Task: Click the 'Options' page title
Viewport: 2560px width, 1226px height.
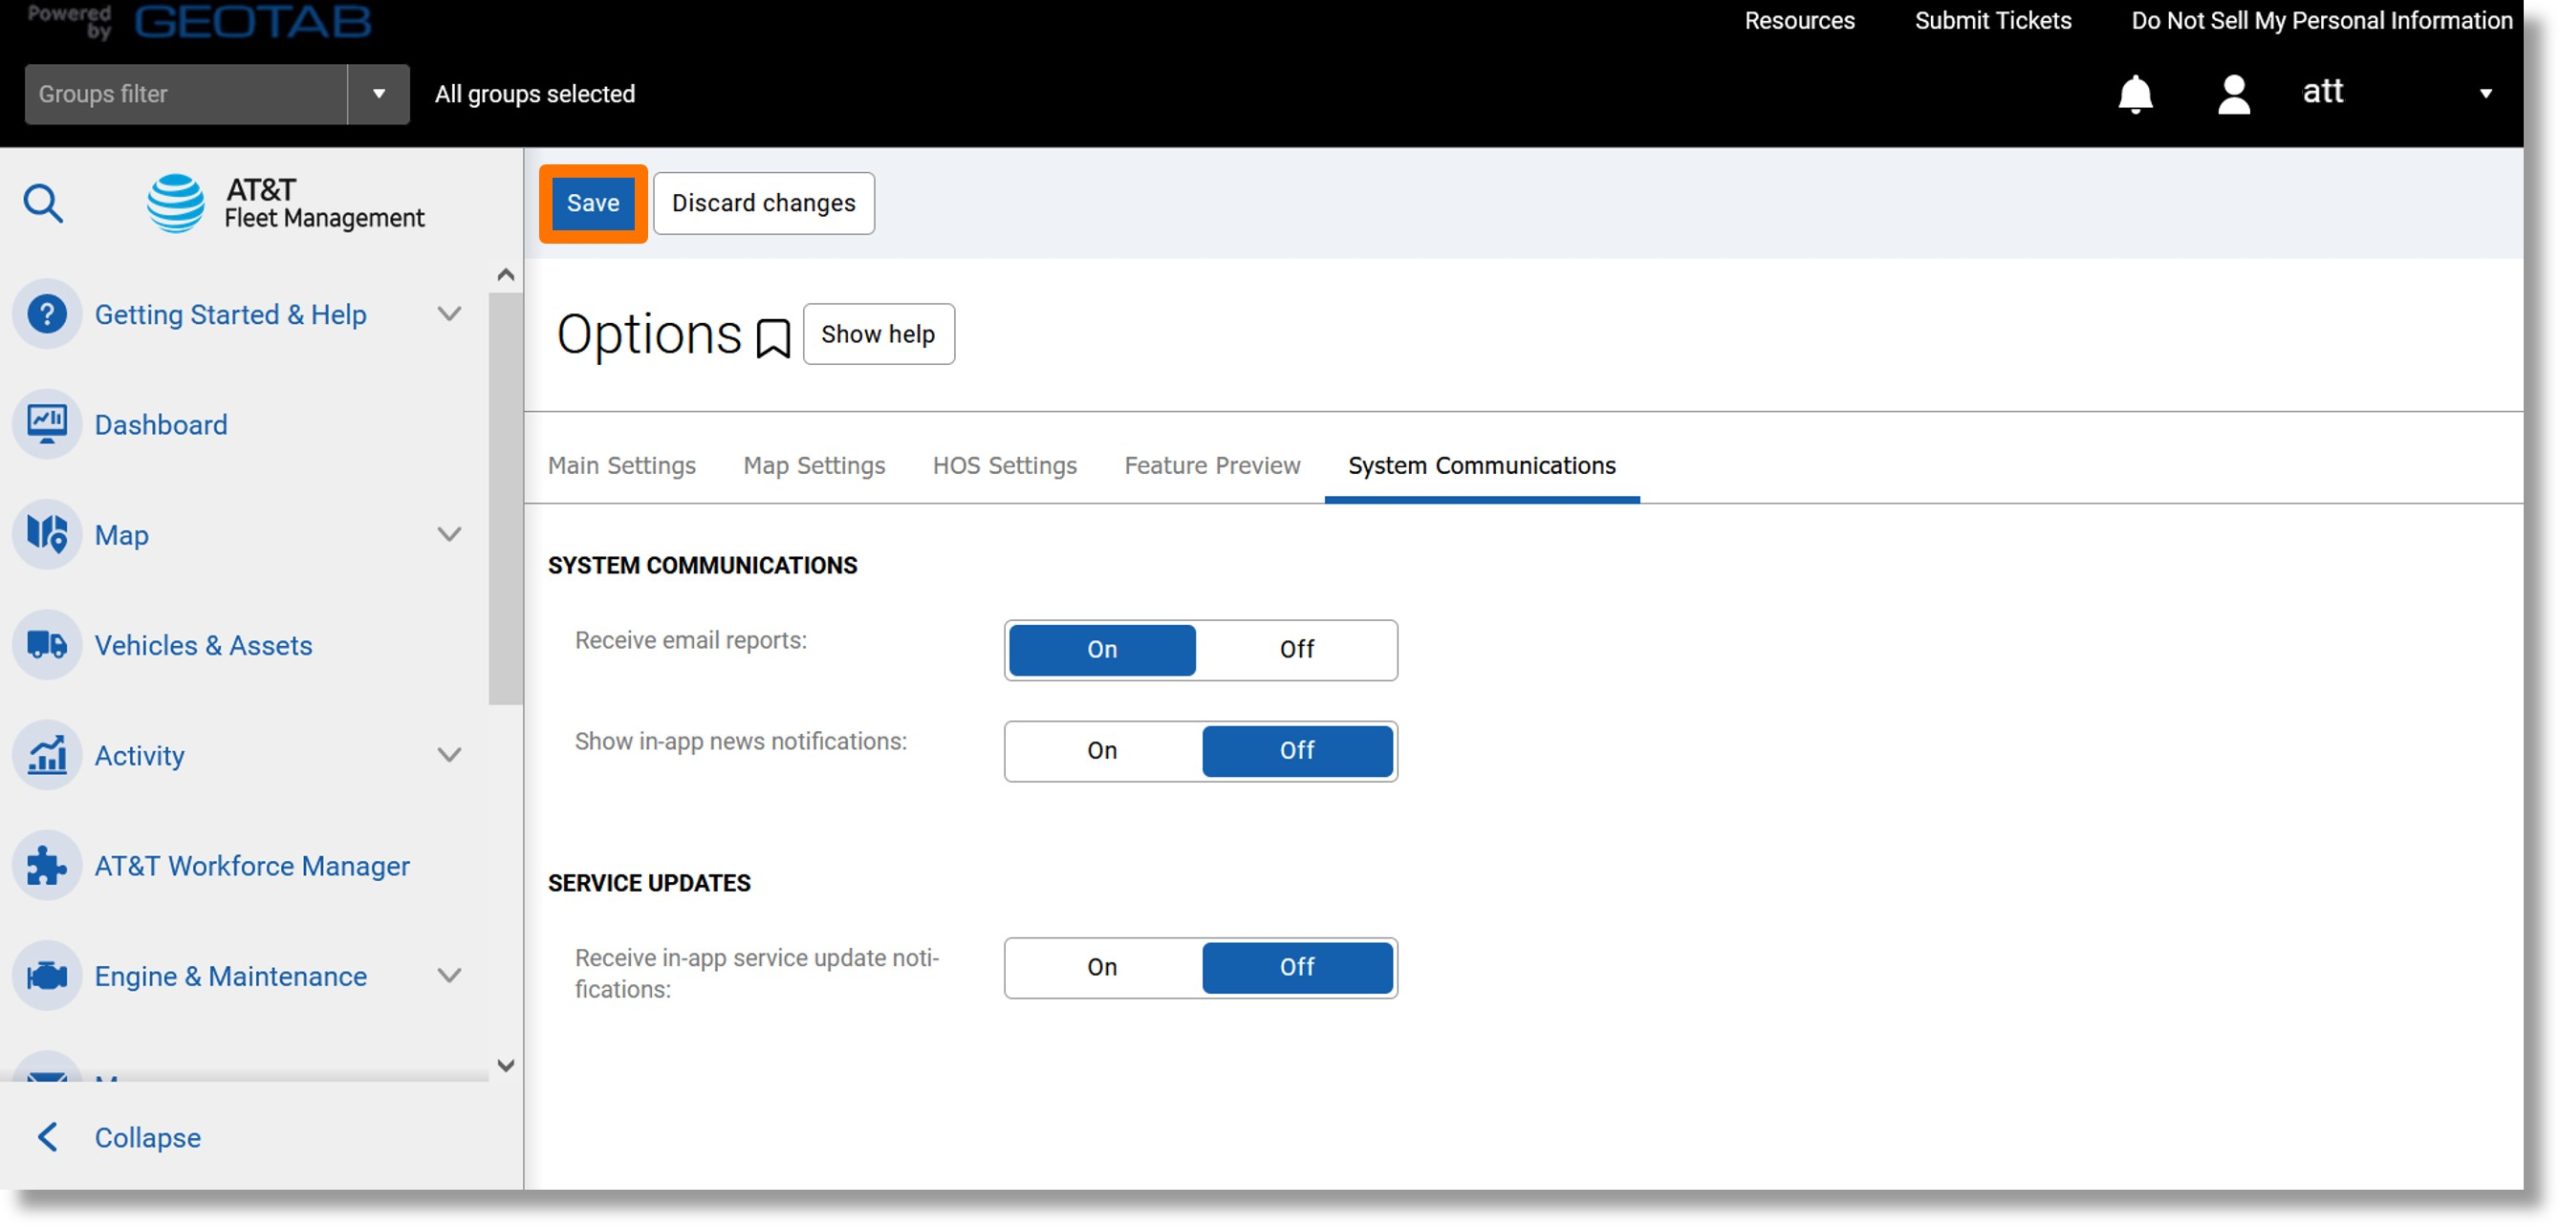Action: 649,334
